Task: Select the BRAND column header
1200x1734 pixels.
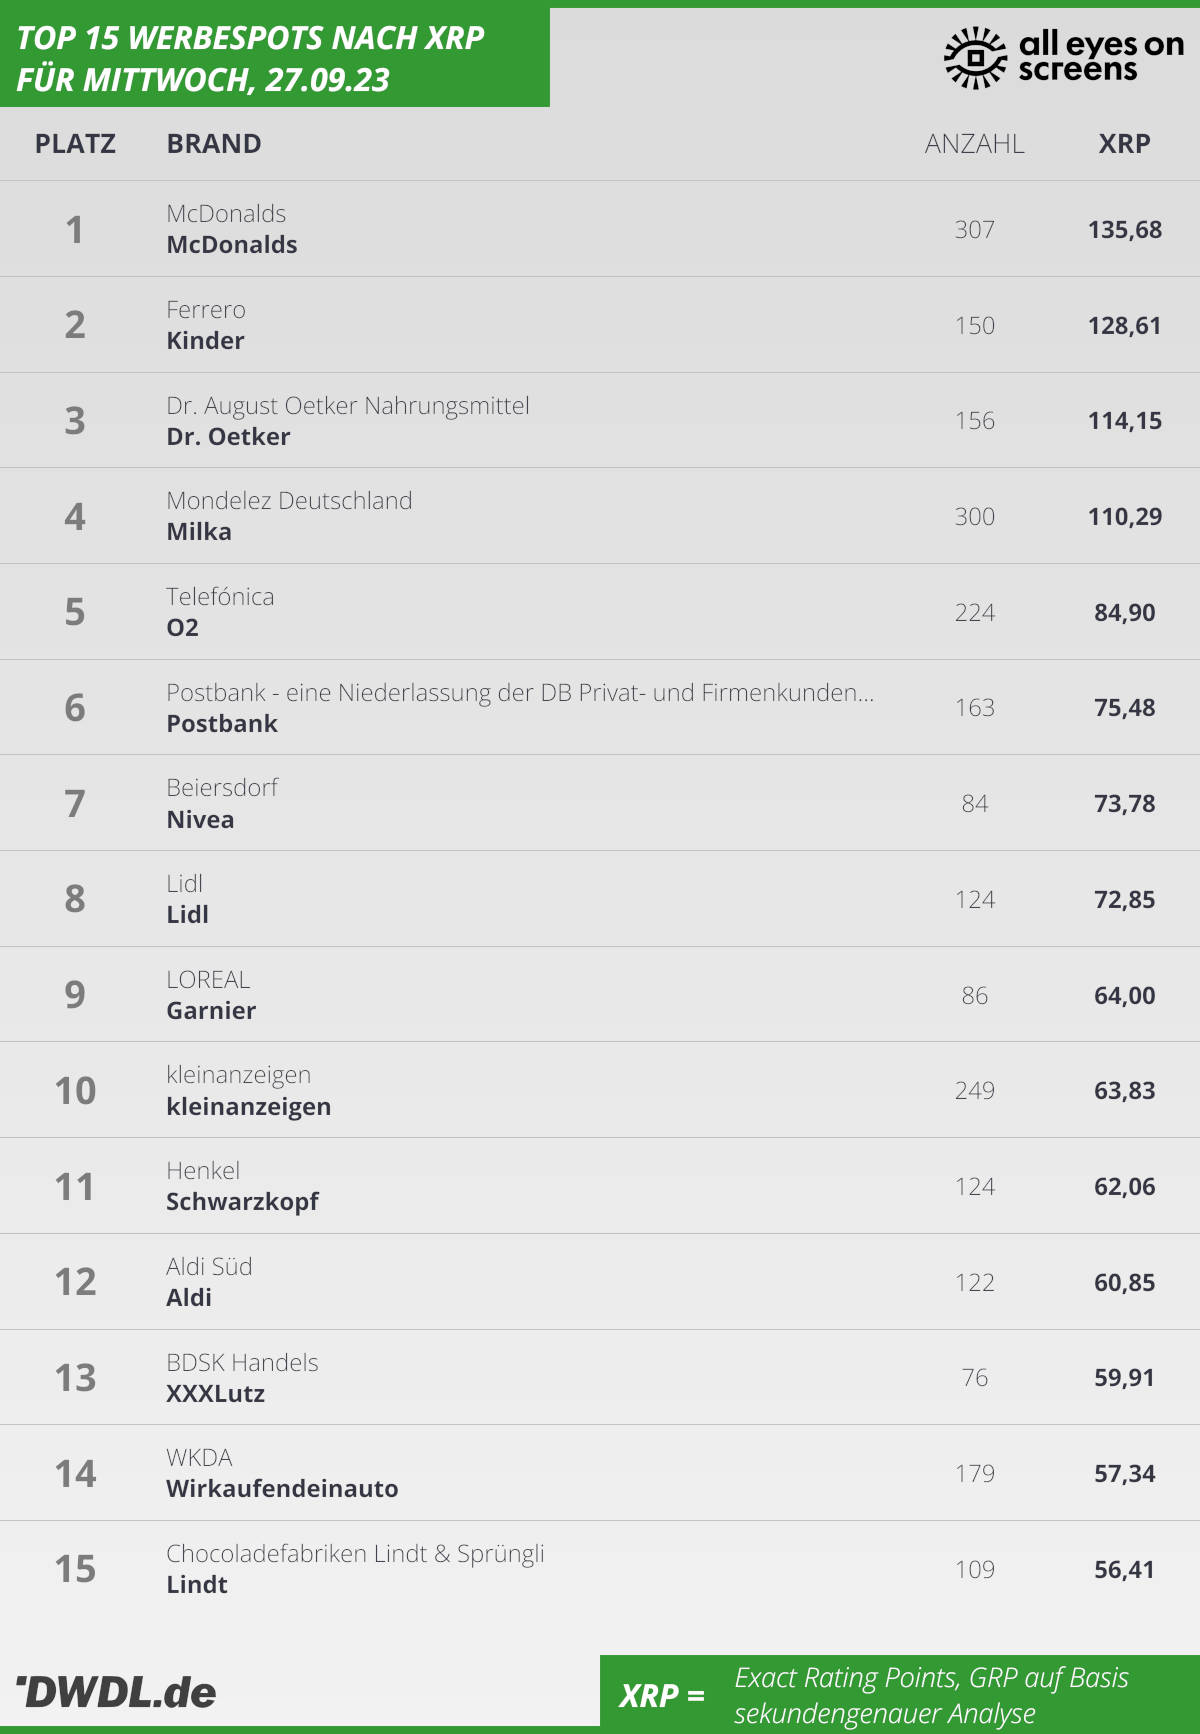Action: [x=214, y=144]
